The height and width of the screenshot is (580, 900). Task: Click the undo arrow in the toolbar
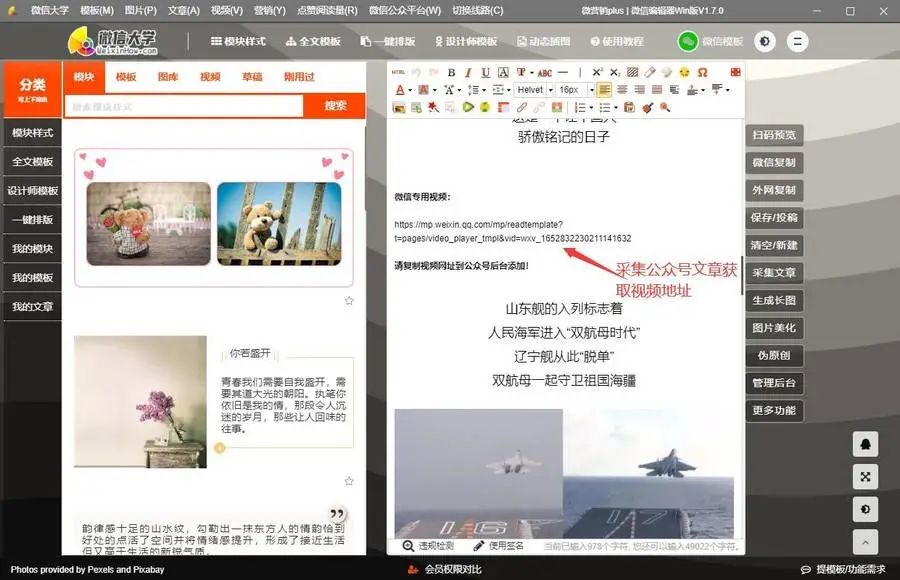click(416, 72)
